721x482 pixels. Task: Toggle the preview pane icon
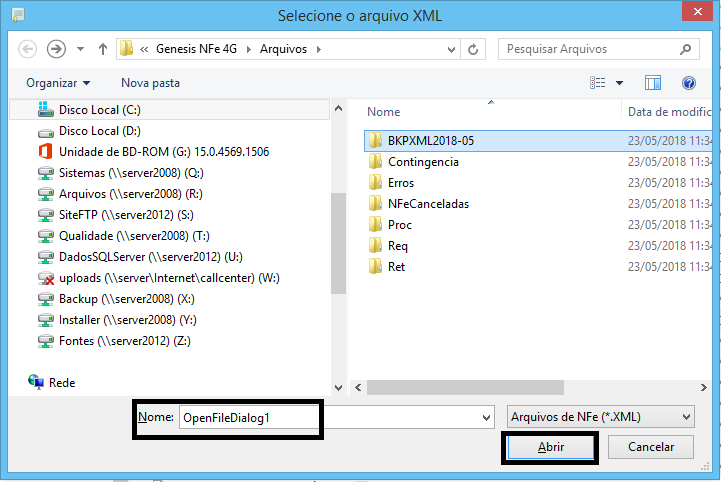pyautogui.click(x=653, y=83)
